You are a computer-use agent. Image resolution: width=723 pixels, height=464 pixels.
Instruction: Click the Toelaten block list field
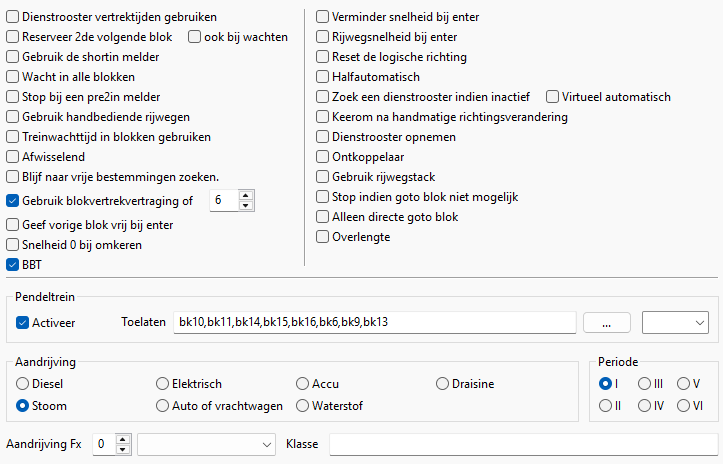[x=374, y=322]
